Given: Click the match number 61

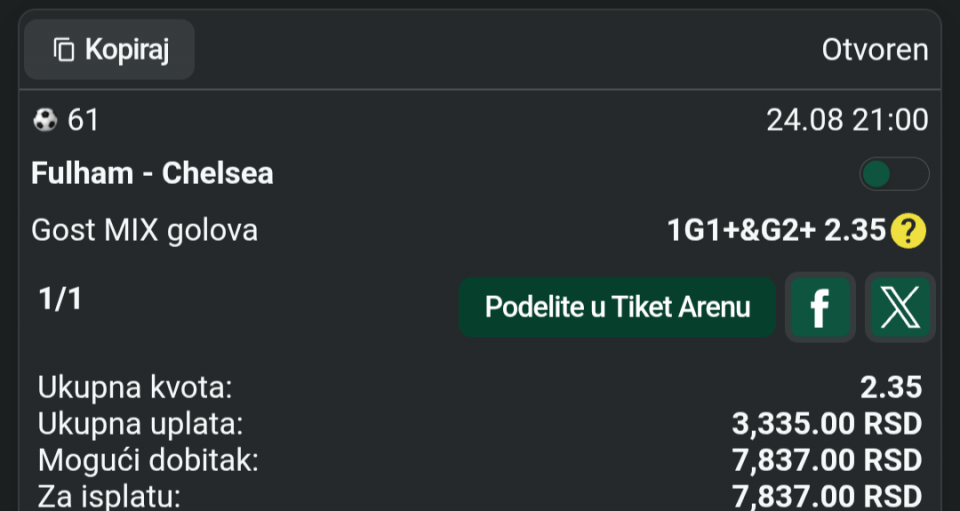Looking at the screenshot, I should (x=83, y=120).
